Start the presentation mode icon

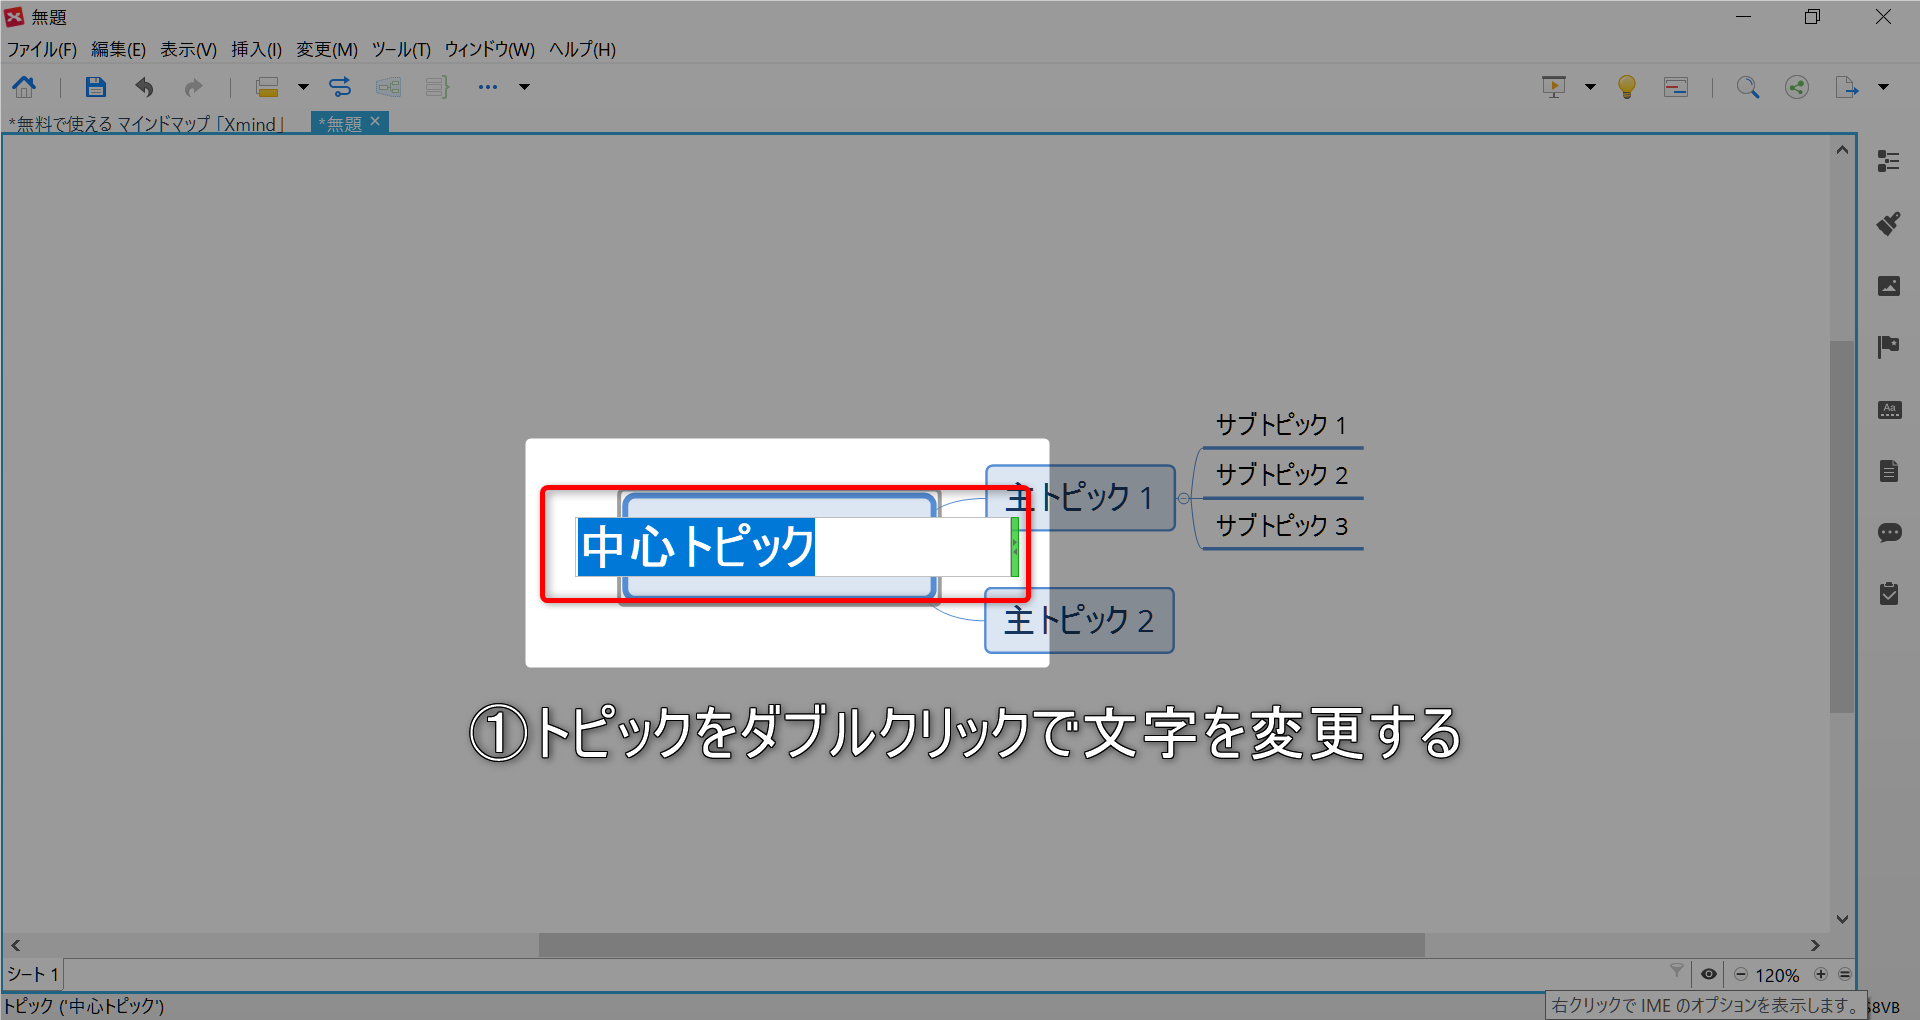(1553, 87)
